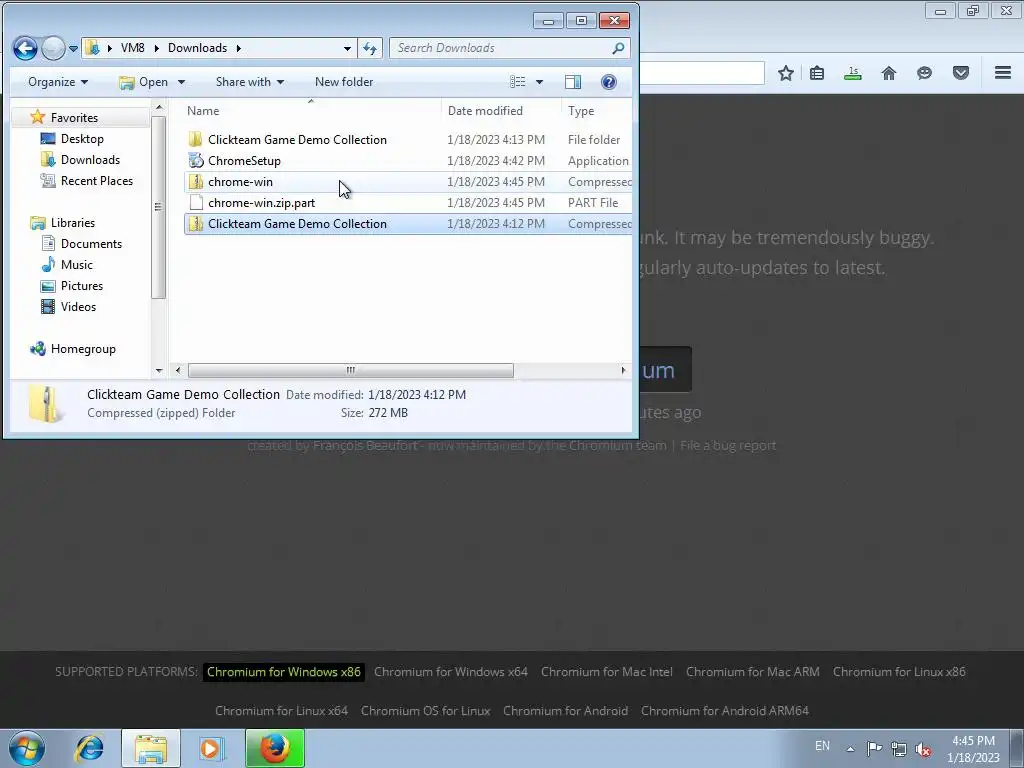The height and width of the screenshot is (768, 1024).
Task: Open the Pocket icon in Firefox
Action: [961, 73]
